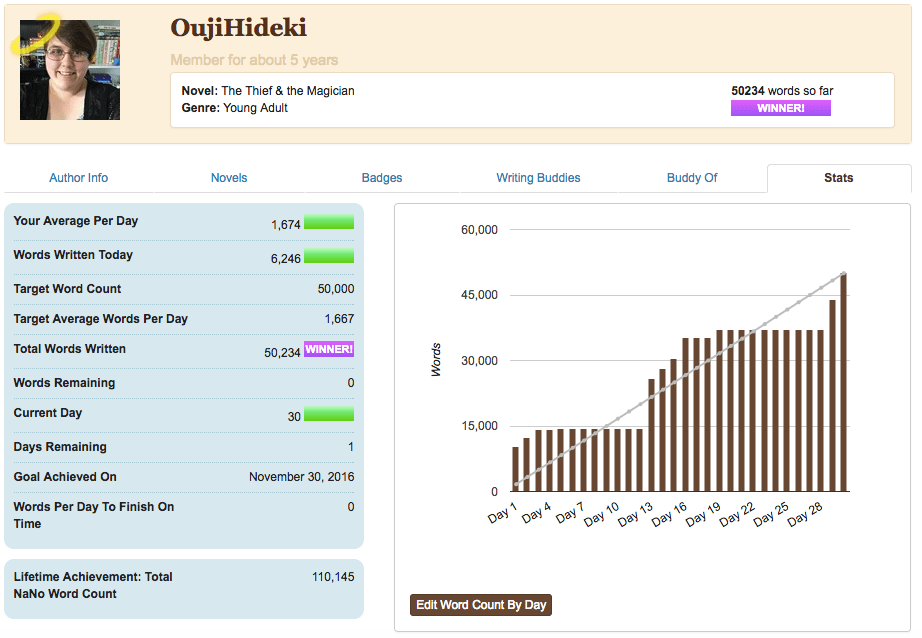Go to the Badges tab
The image size is (922, 638).
[x=382, y=178]
